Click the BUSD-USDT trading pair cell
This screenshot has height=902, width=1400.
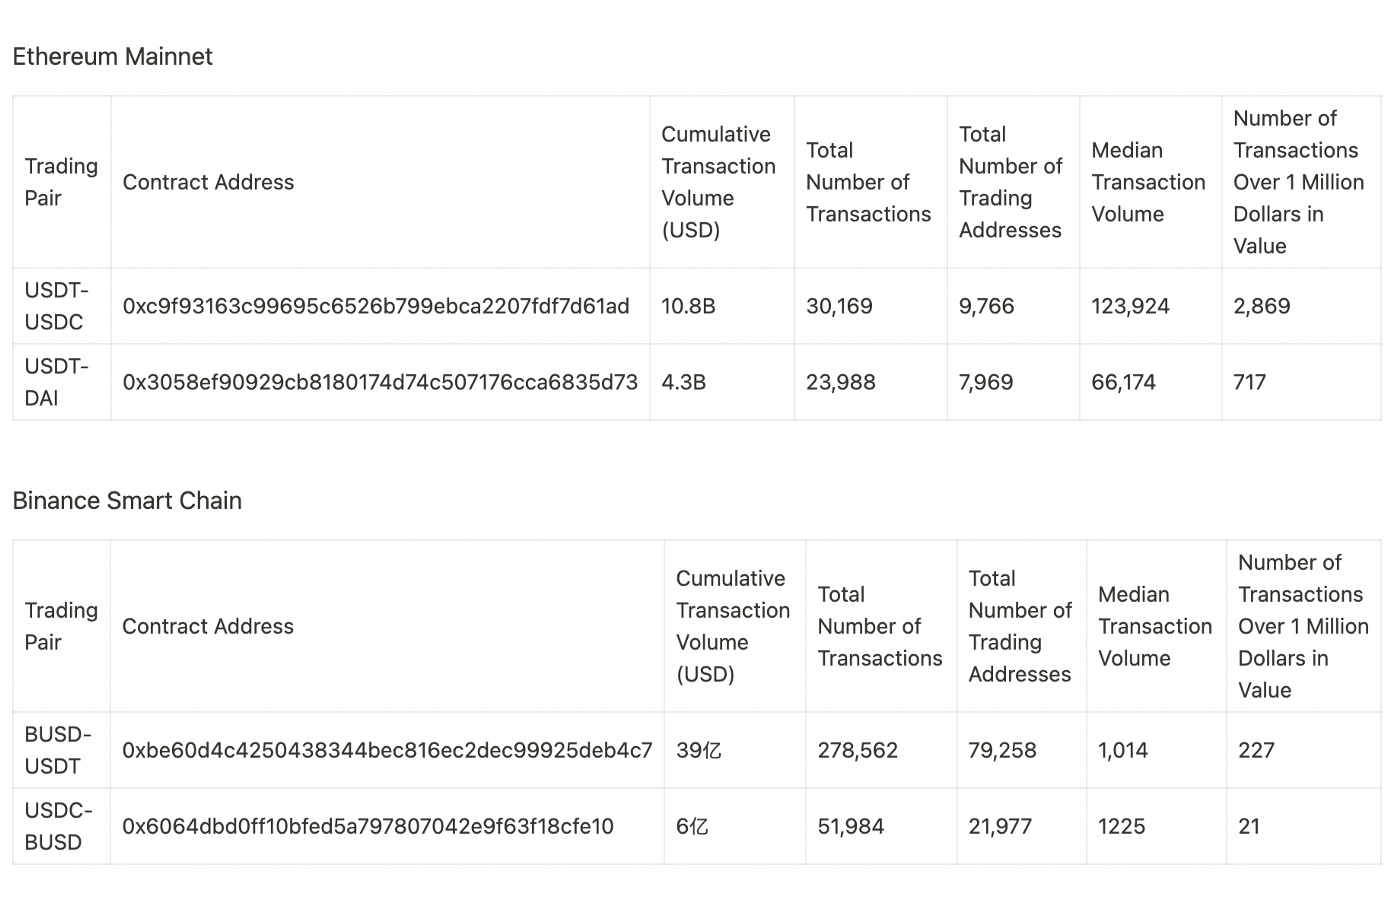pos(57,750)
